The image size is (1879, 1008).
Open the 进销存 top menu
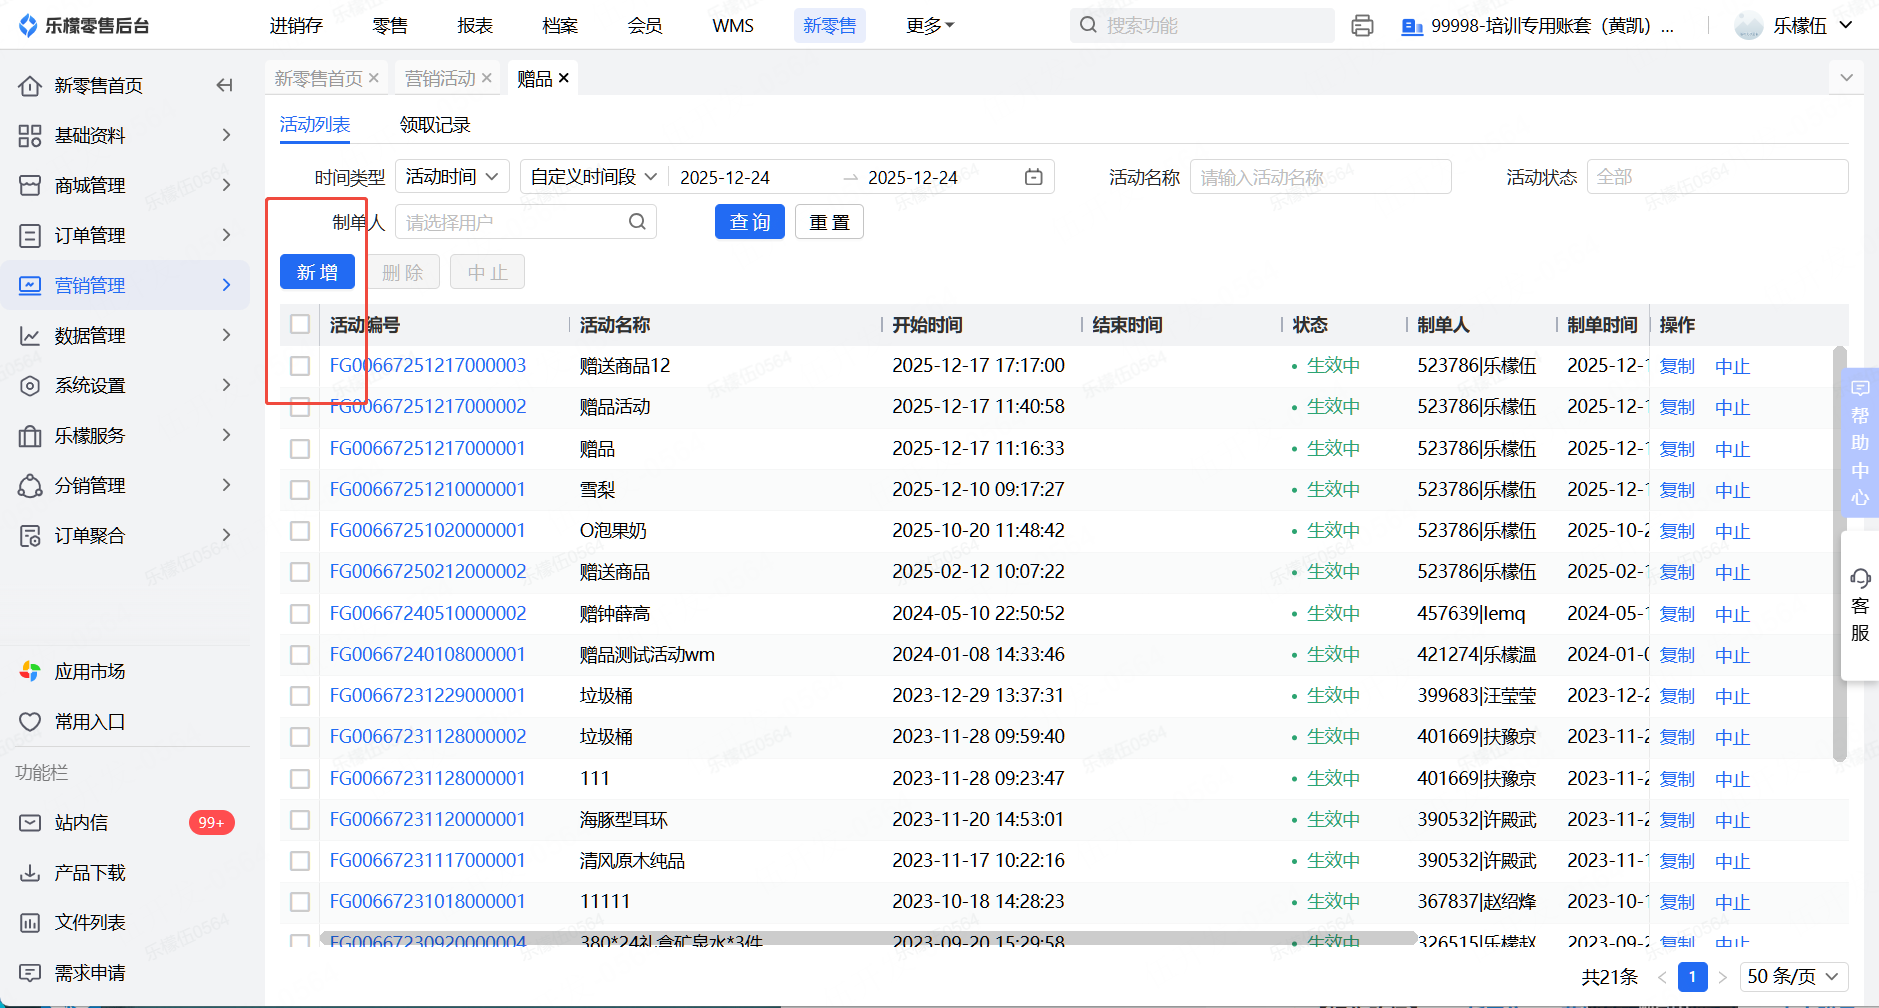click(296, 26)
